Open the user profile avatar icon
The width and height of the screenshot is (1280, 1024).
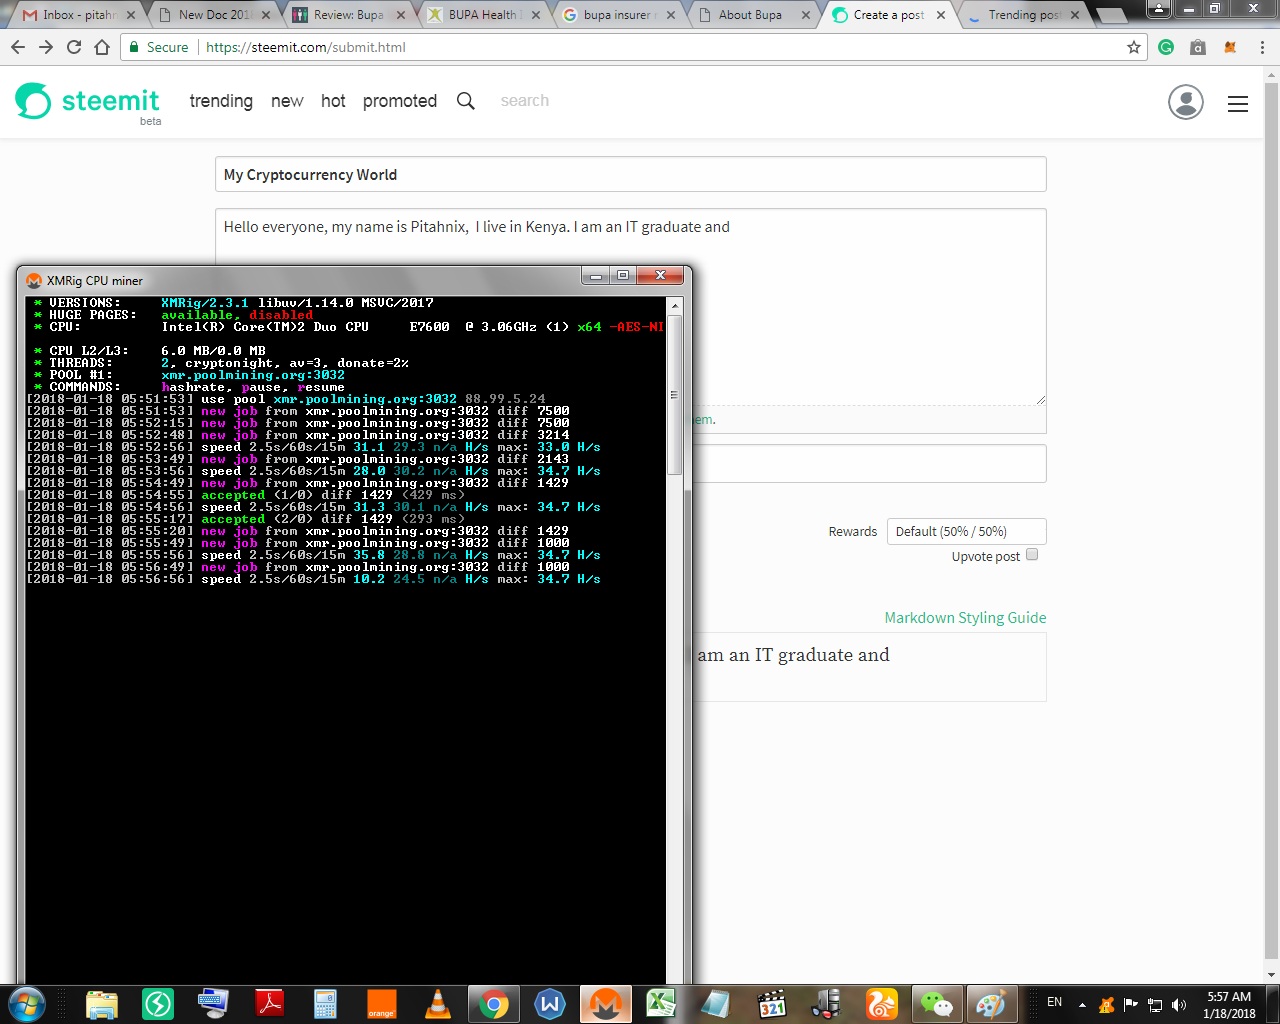coord(1186,102)
